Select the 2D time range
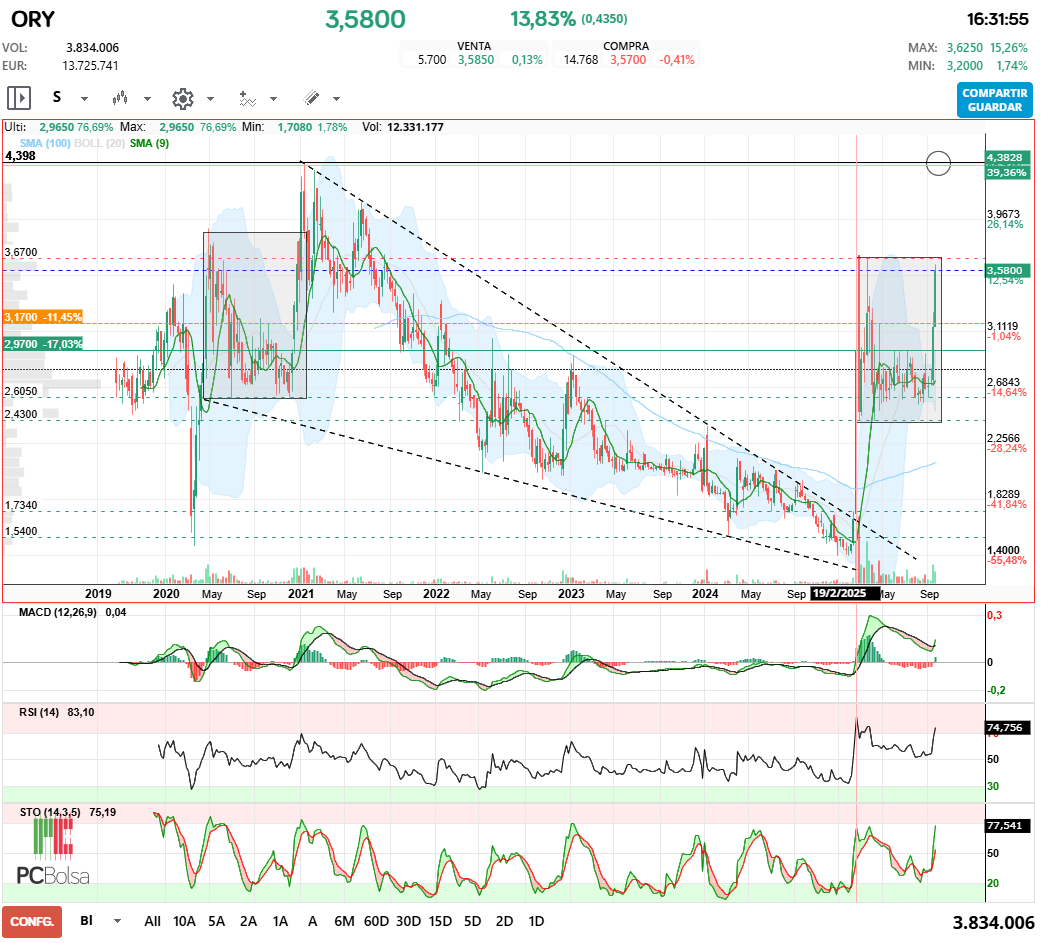Viewport: 1048px width, 943px height. [505, 921]
